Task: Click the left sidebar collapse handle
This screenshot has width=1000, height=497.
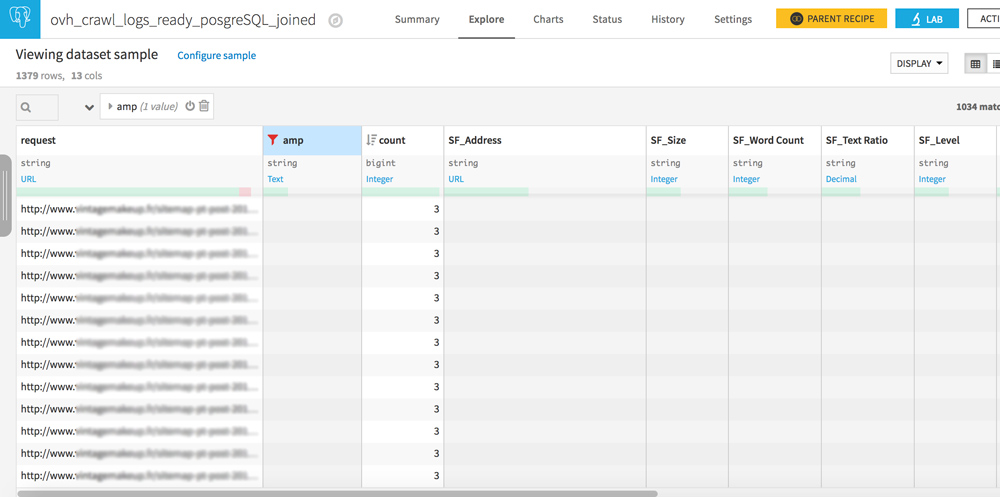Action: [4, 196]
